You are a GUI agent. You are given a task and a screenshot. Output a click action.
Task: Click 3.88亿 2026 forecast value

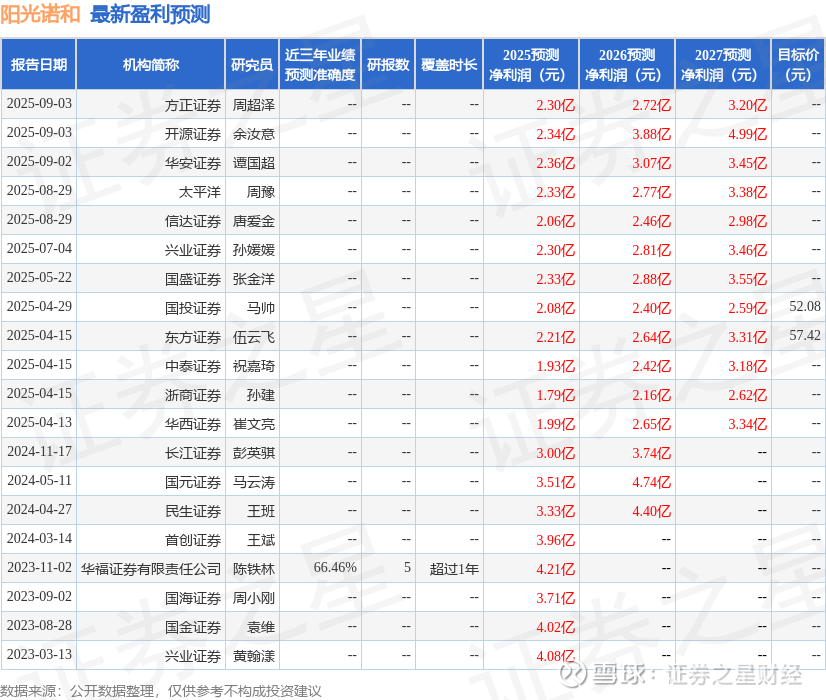[x=652, y=134]
